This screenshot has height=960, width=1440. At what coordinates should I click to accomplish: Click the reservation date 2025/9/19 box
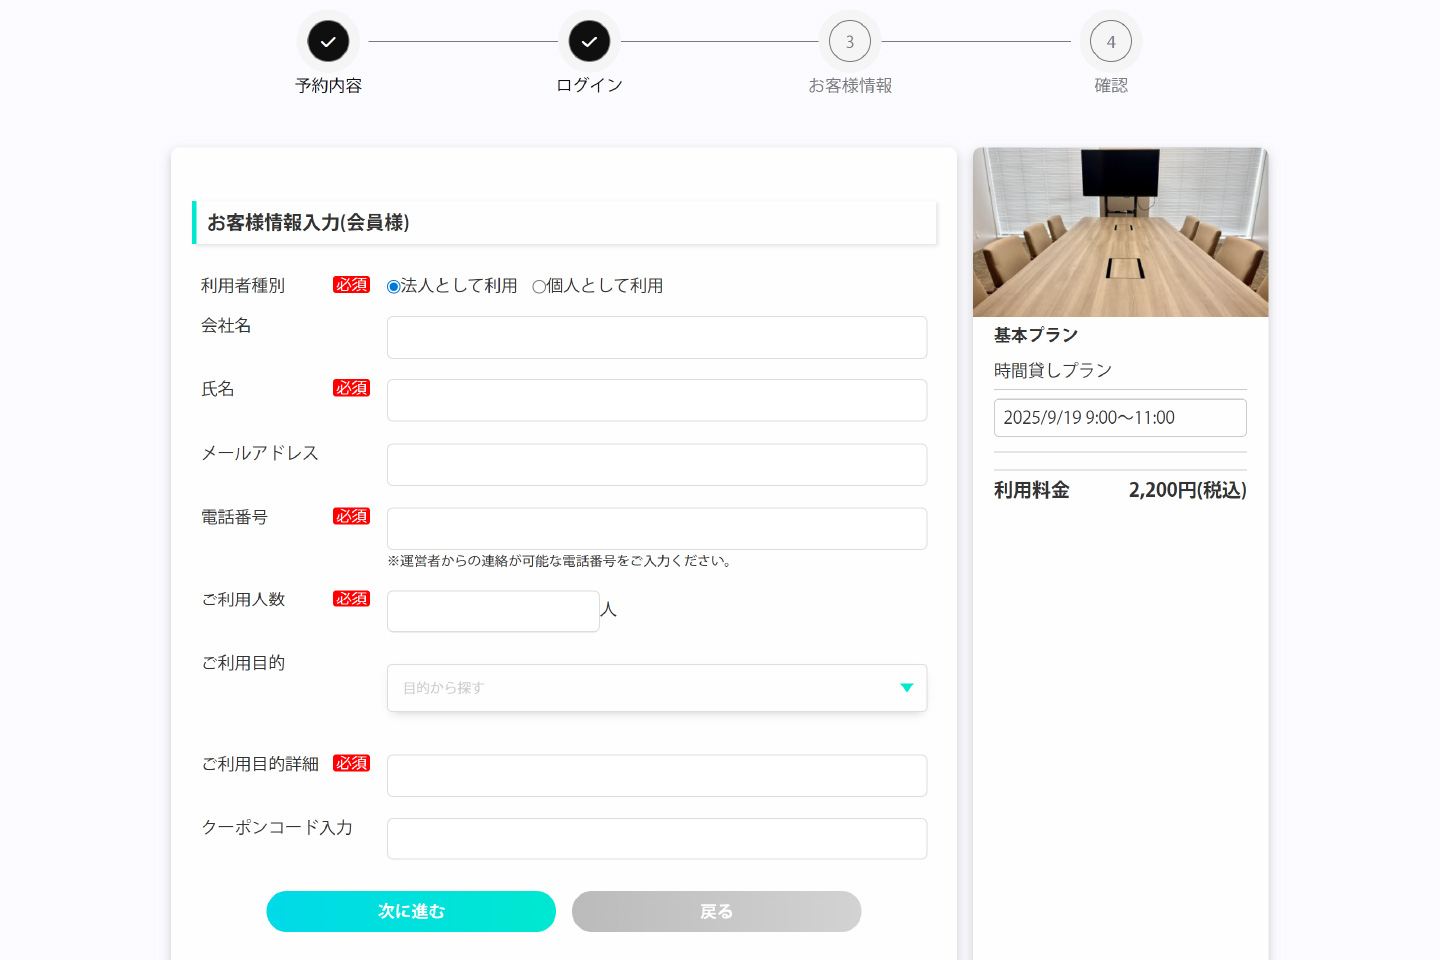tap(1120, 418)
